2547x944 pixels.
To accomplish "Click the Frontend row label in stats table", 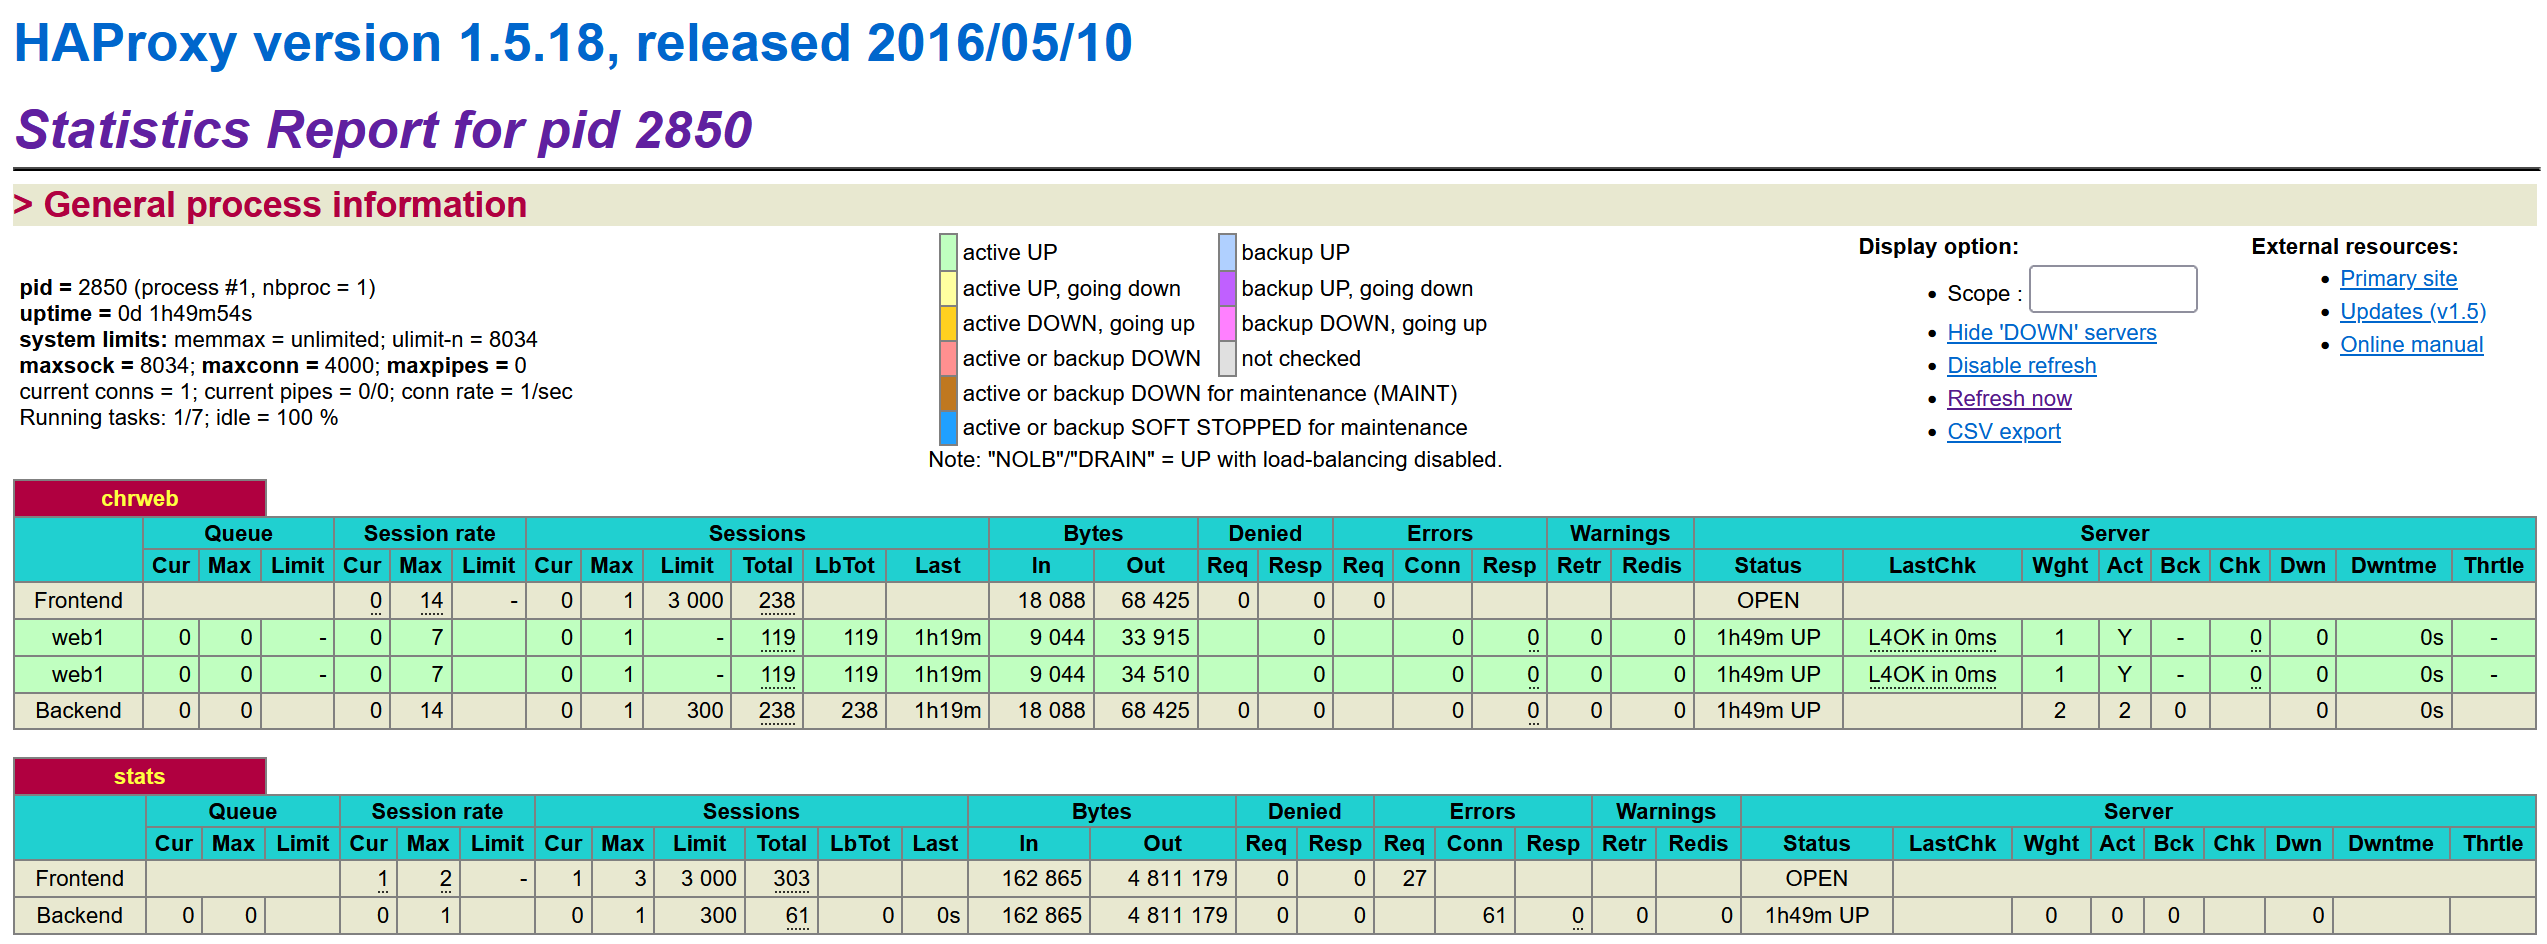I will [x=80, y=878].
